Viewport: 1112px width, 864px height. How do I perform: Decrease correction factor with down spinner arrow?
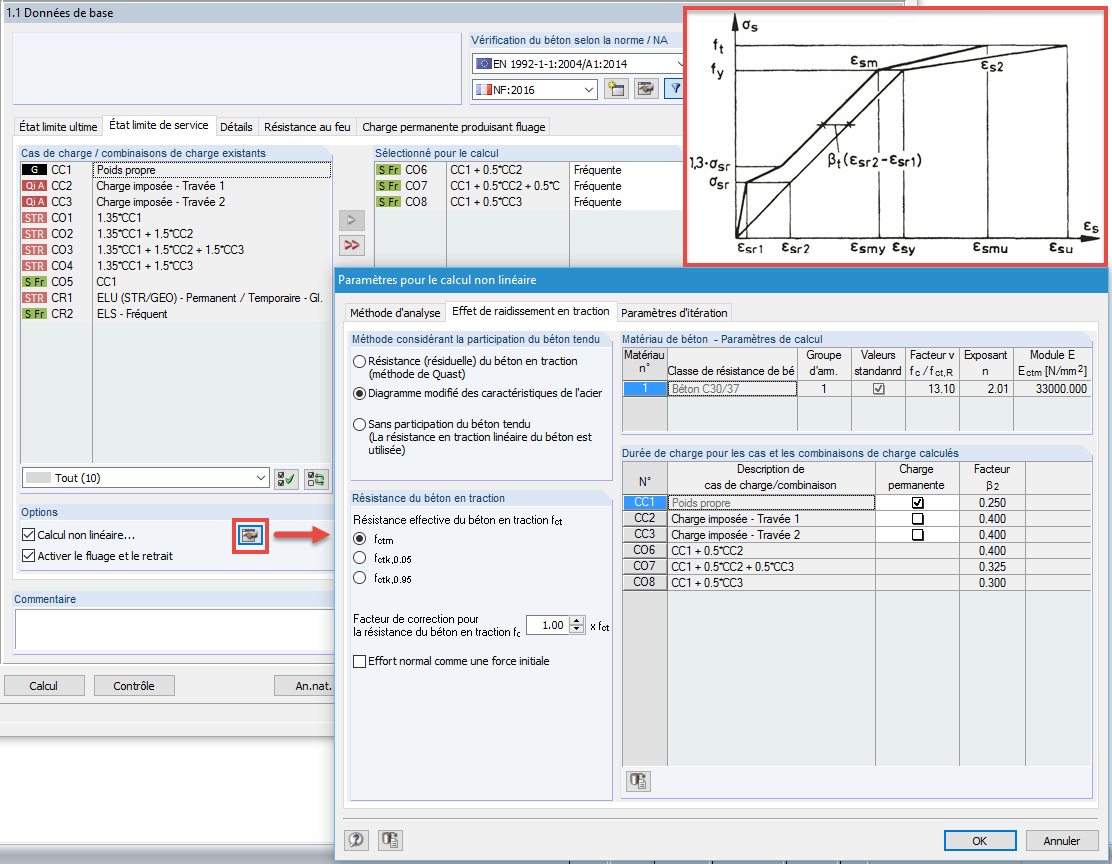tap(577, 629)
